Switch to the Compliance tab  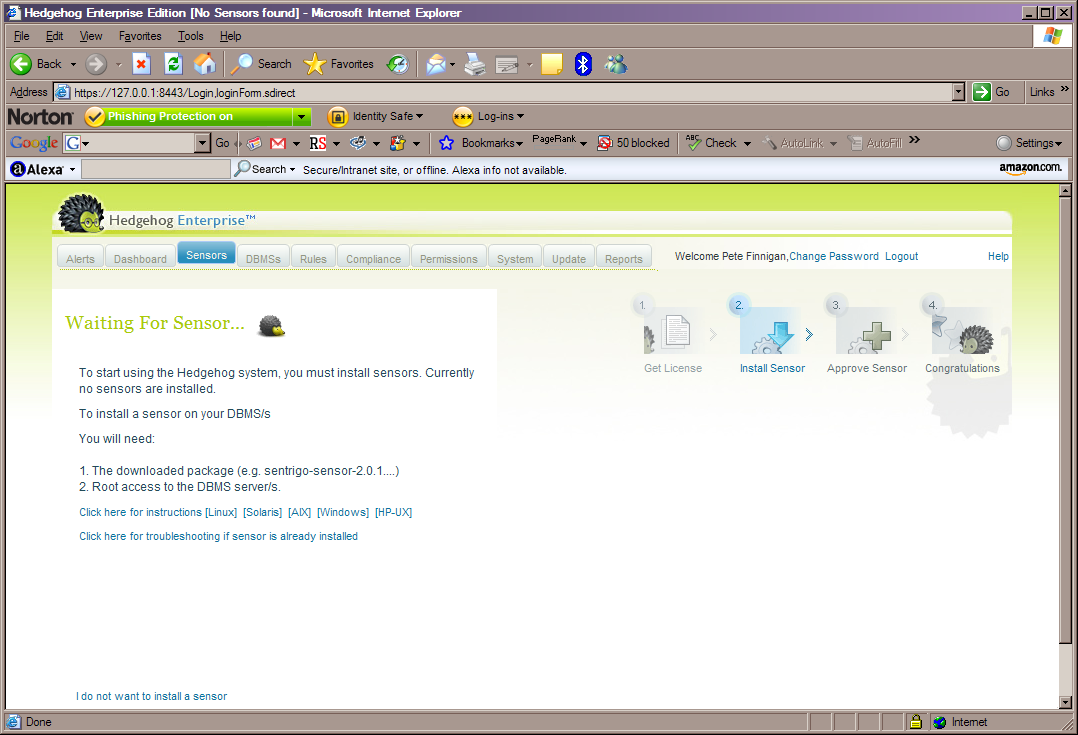coord(373,259)
